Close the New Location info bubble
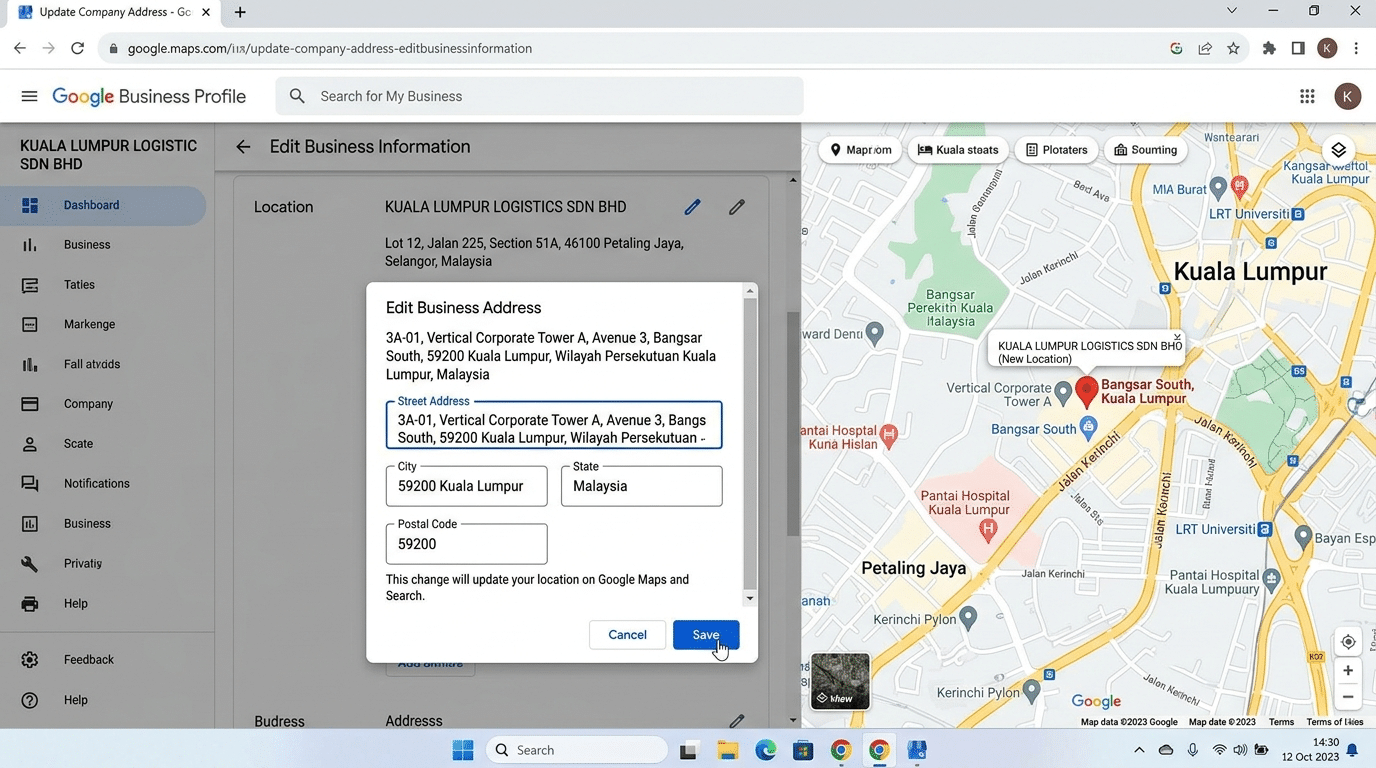 point(1177,337)
